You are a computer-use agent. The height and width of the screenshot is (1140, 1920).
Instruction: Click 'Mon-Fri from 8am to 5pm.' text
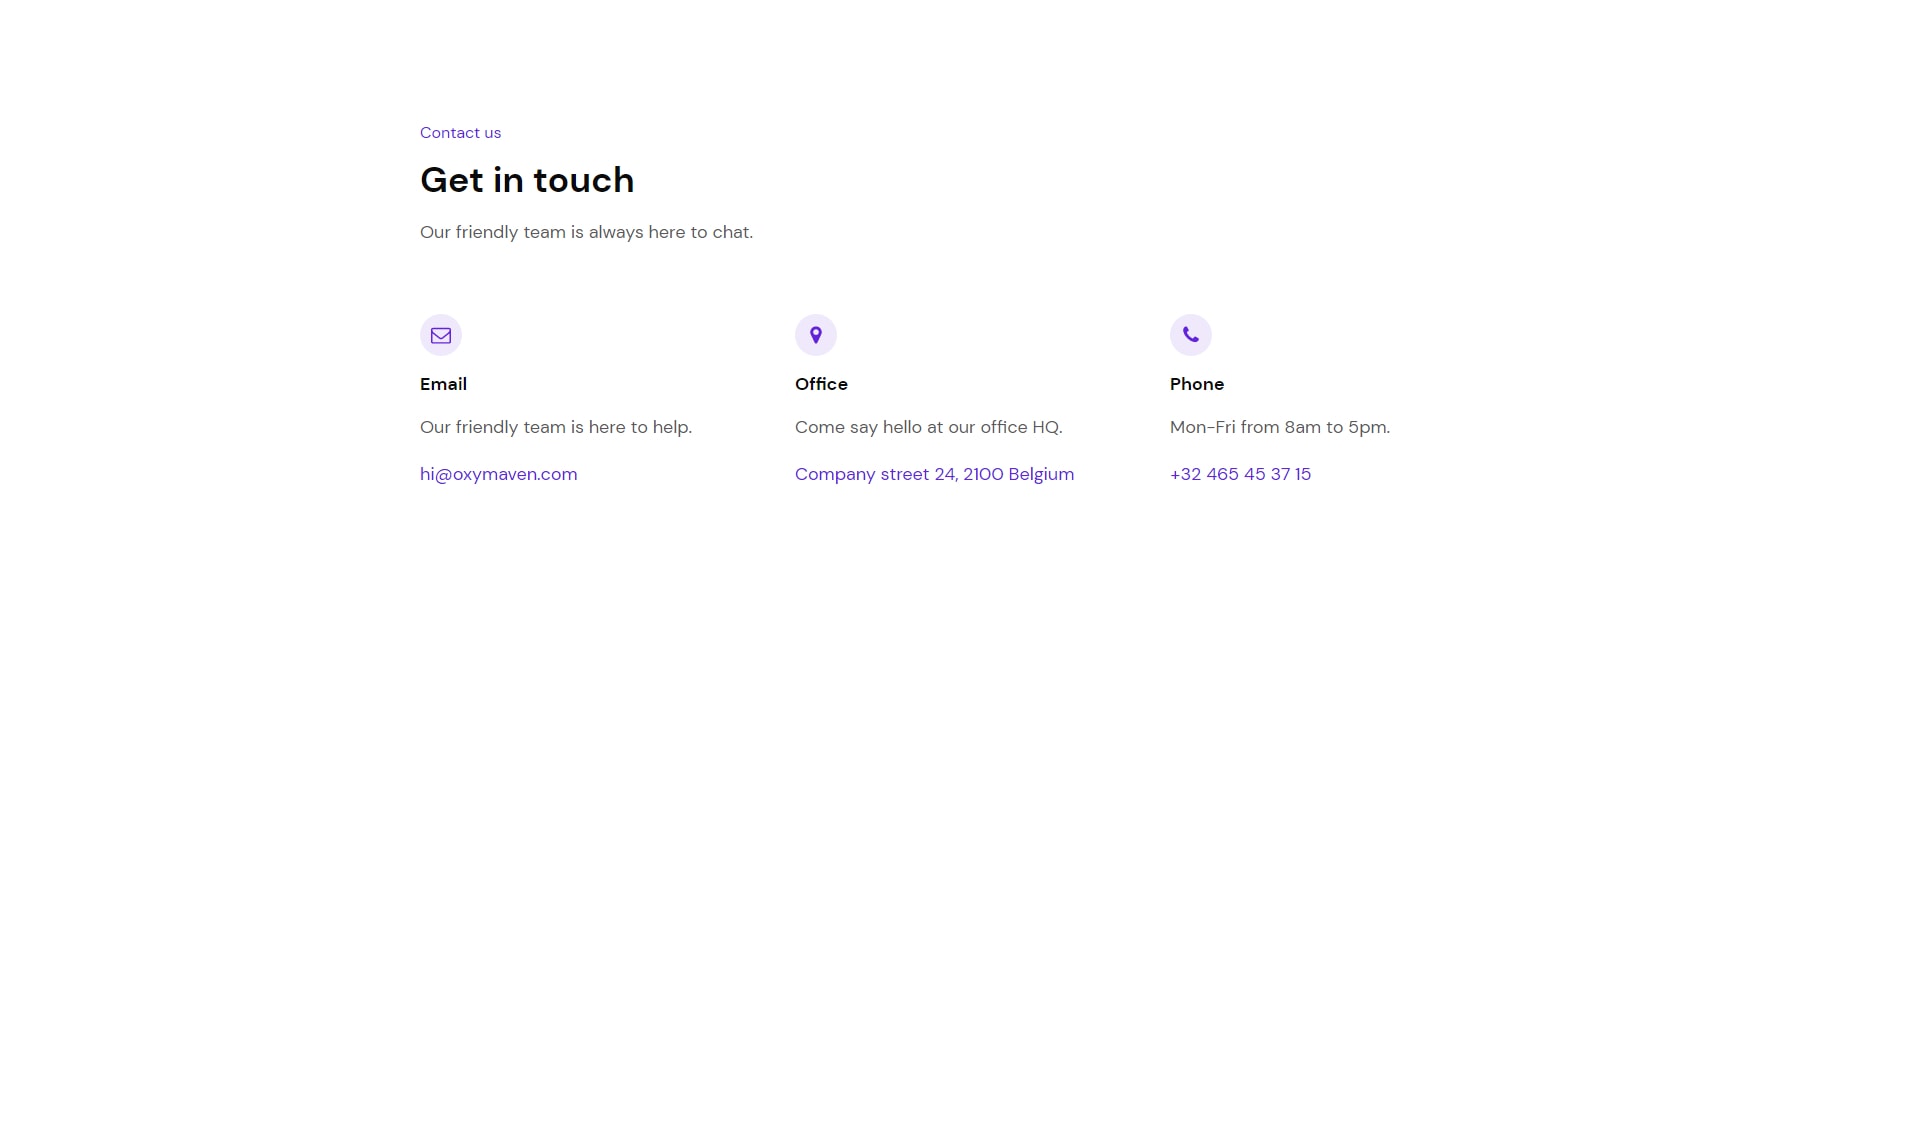[x=1280, y=427]
